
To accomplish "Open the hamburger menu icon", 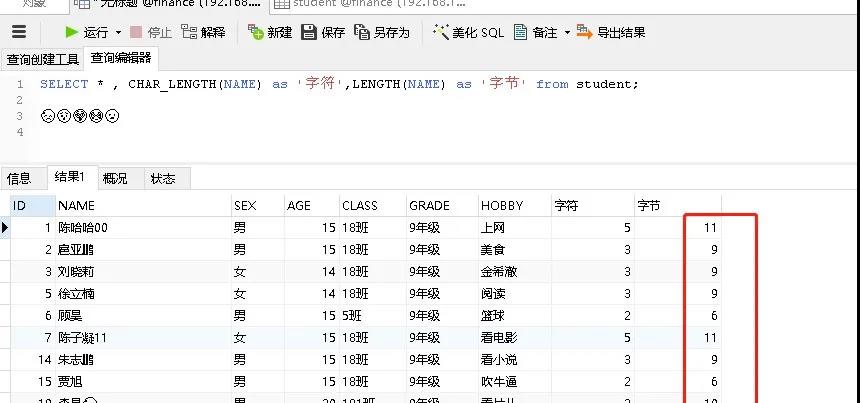I will tap(18, 32).
